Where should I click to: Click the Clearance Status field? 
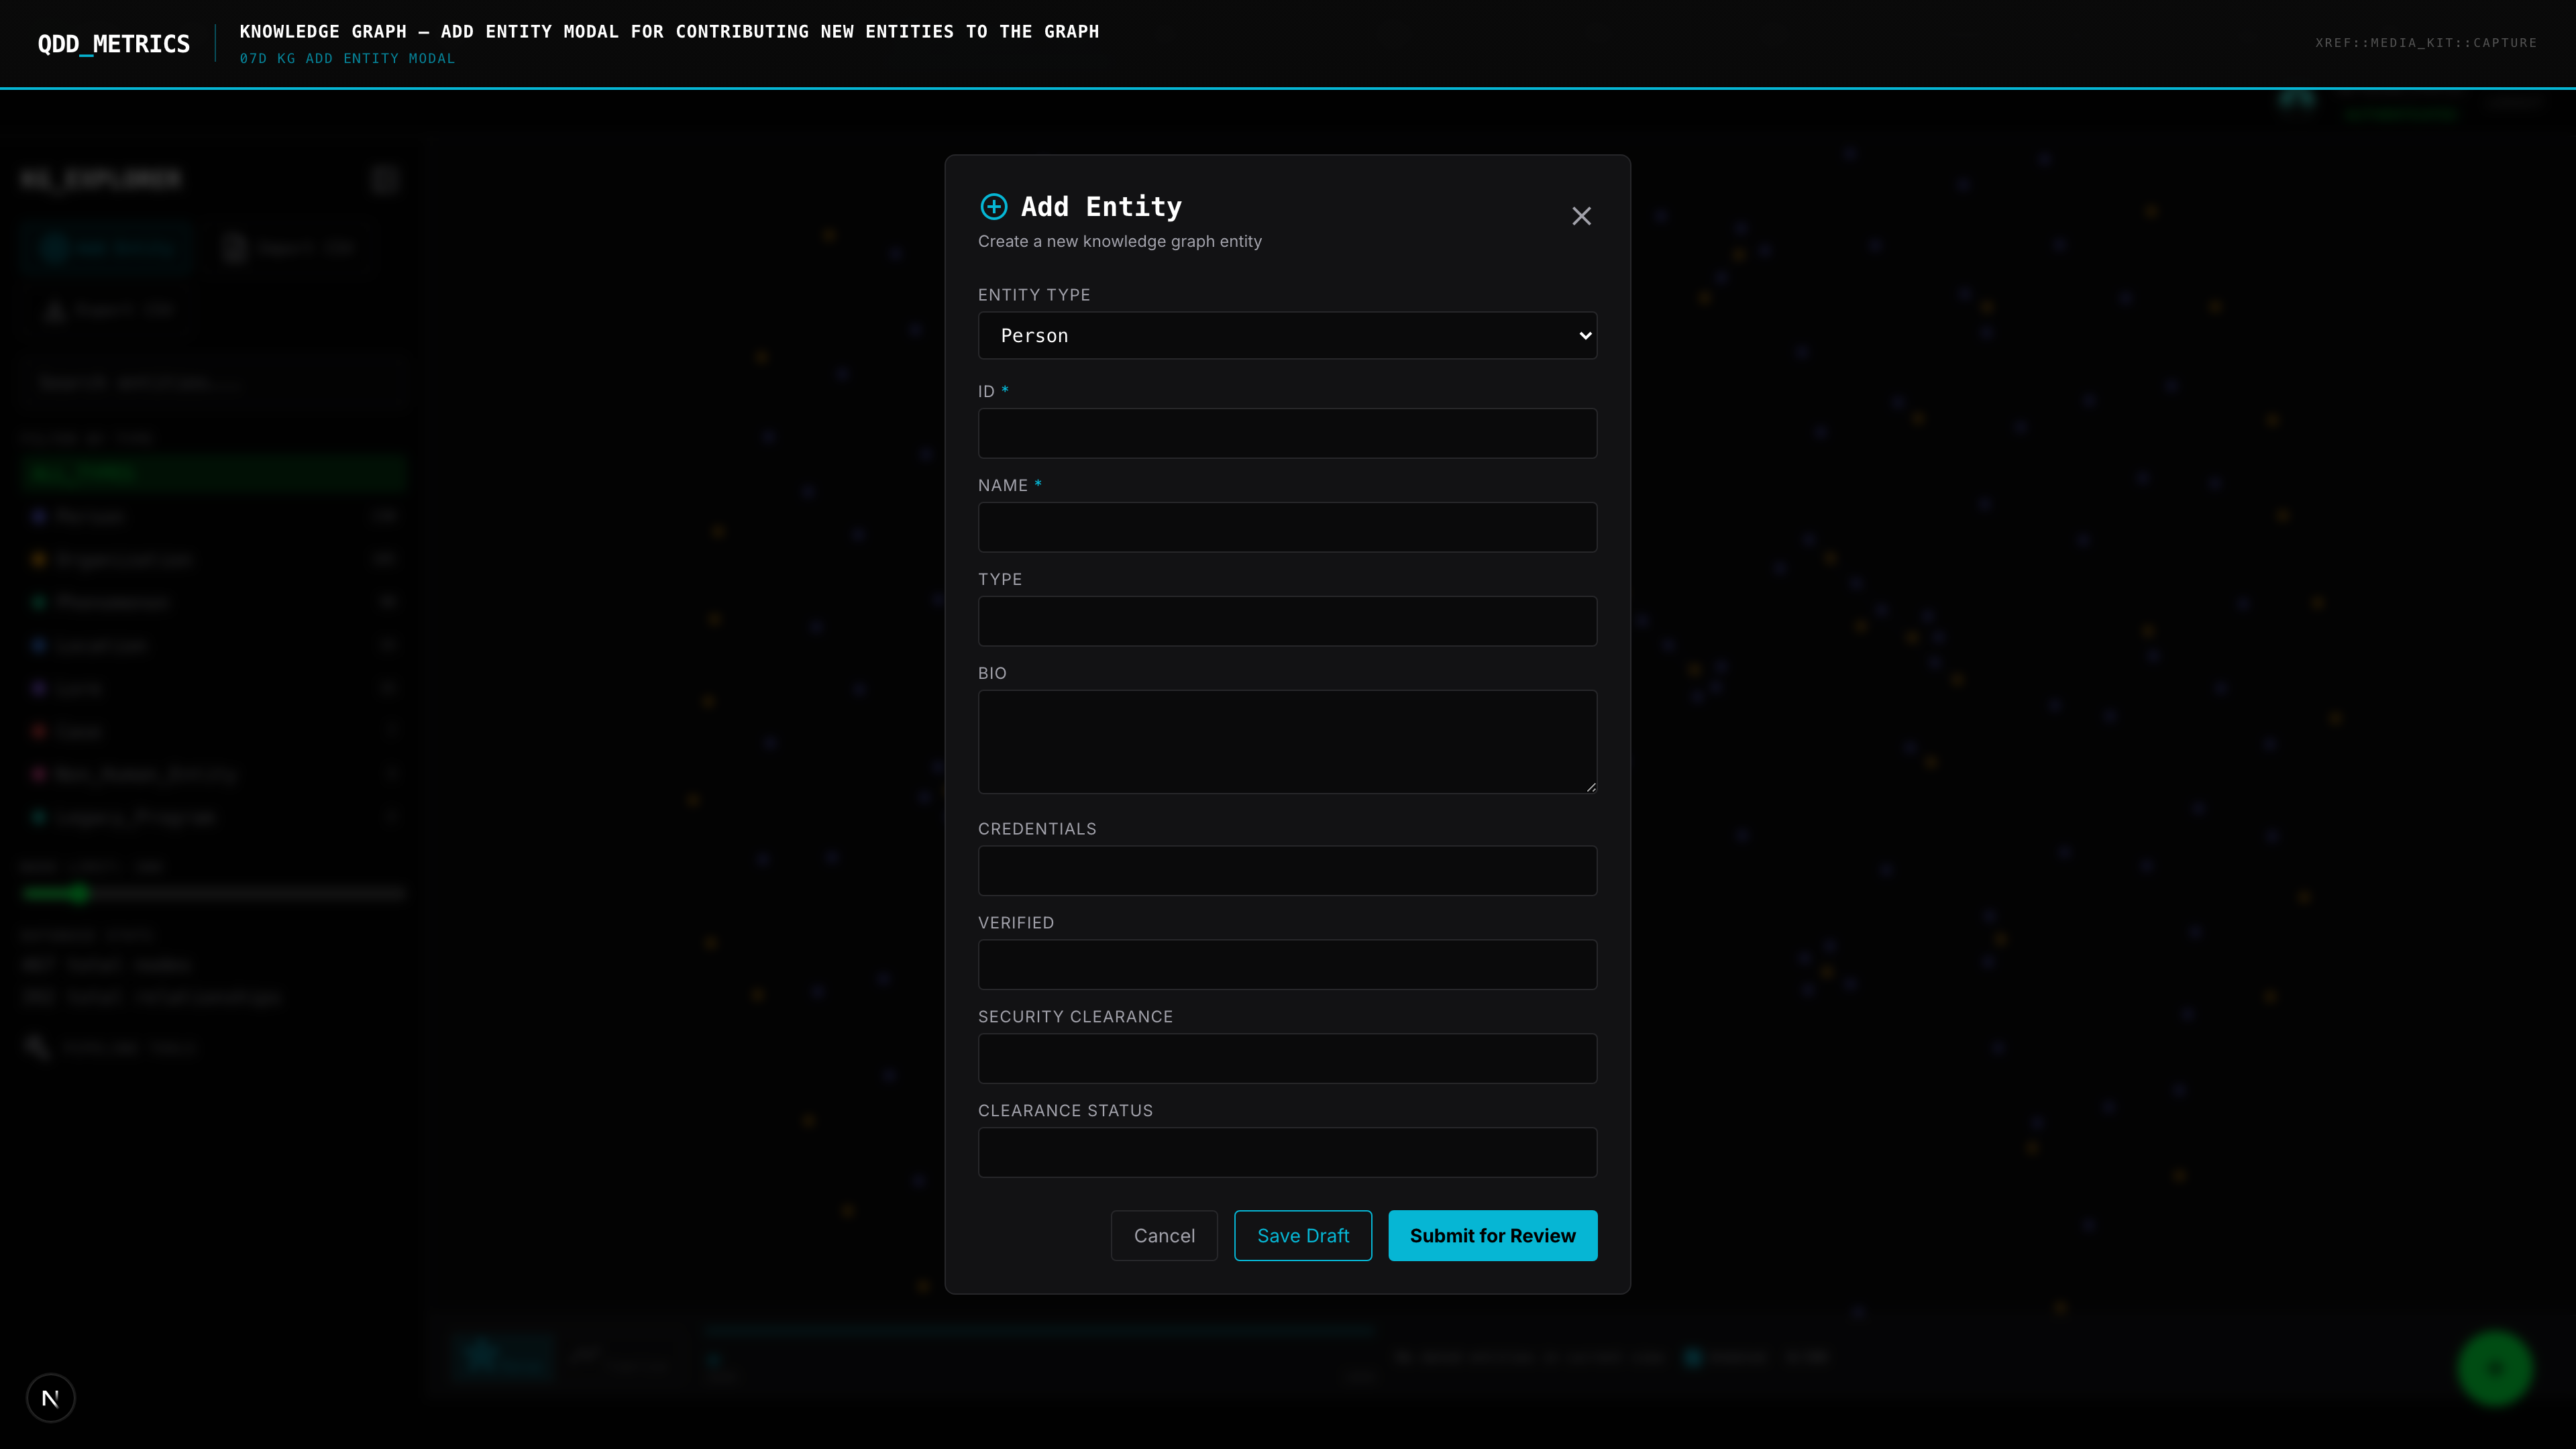point(1286,1153)
